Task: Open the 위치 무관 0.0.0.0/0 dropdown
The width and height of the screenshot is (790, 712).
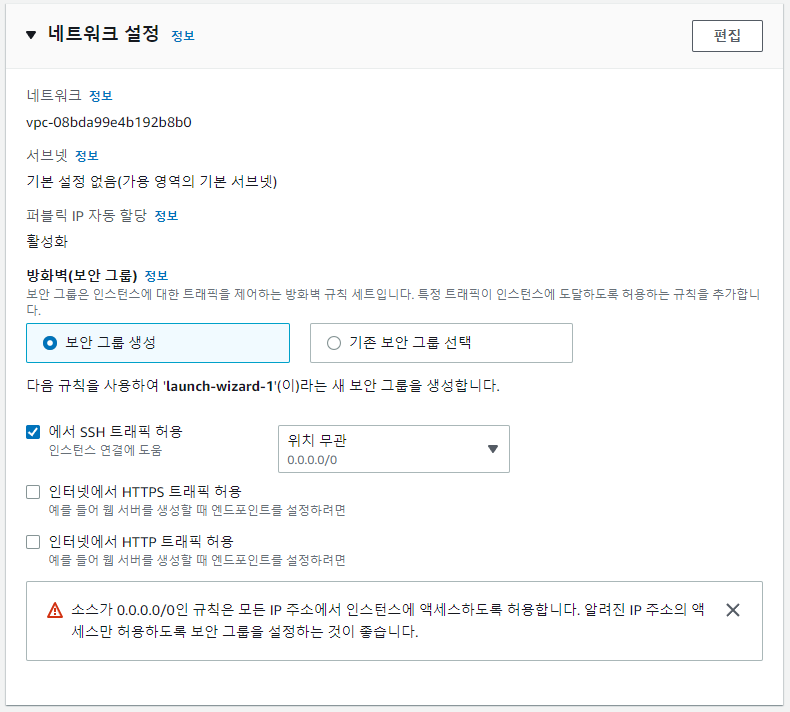Action: [393, 449]
